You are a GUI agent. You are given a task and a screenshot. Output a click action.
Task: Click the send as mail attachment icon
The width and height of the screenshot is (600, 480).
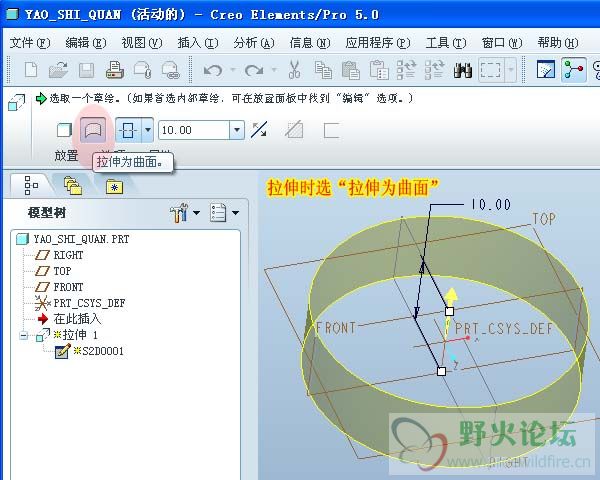[x=142, y=70]
